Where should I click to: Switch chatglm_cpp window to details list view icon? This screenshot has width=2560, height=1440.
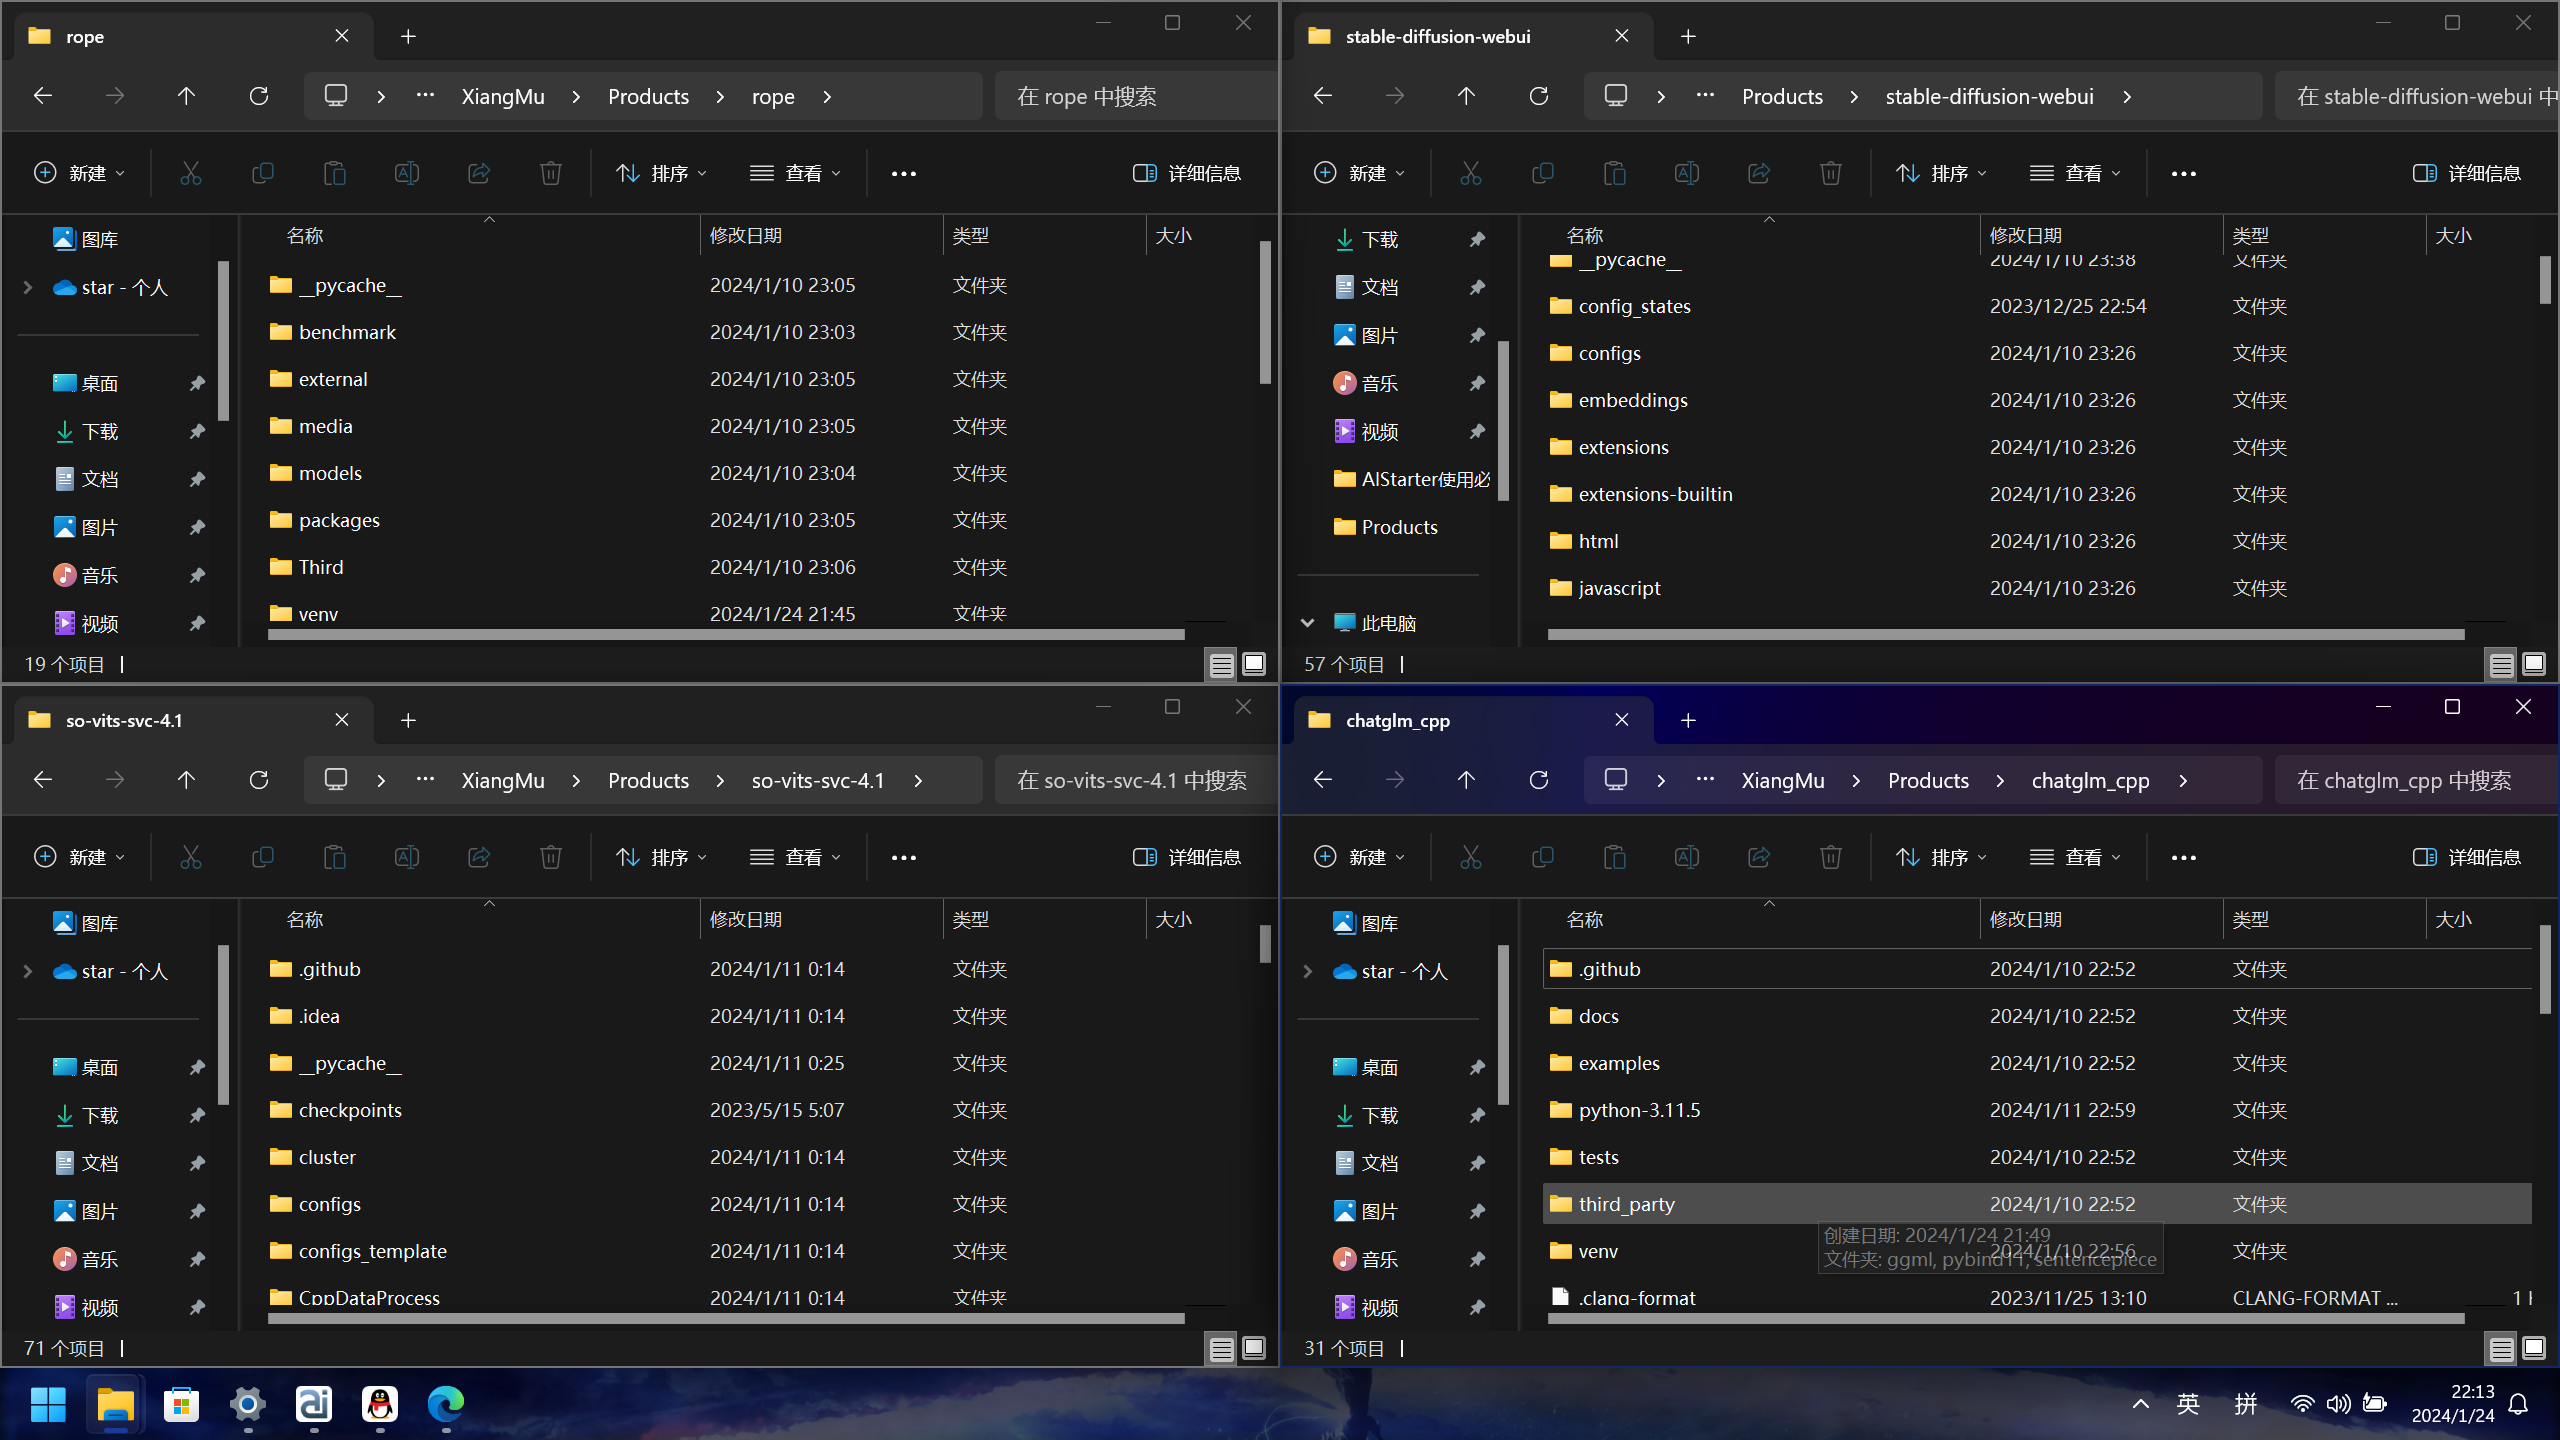pyautogui.click(x=2501, y=1348)
